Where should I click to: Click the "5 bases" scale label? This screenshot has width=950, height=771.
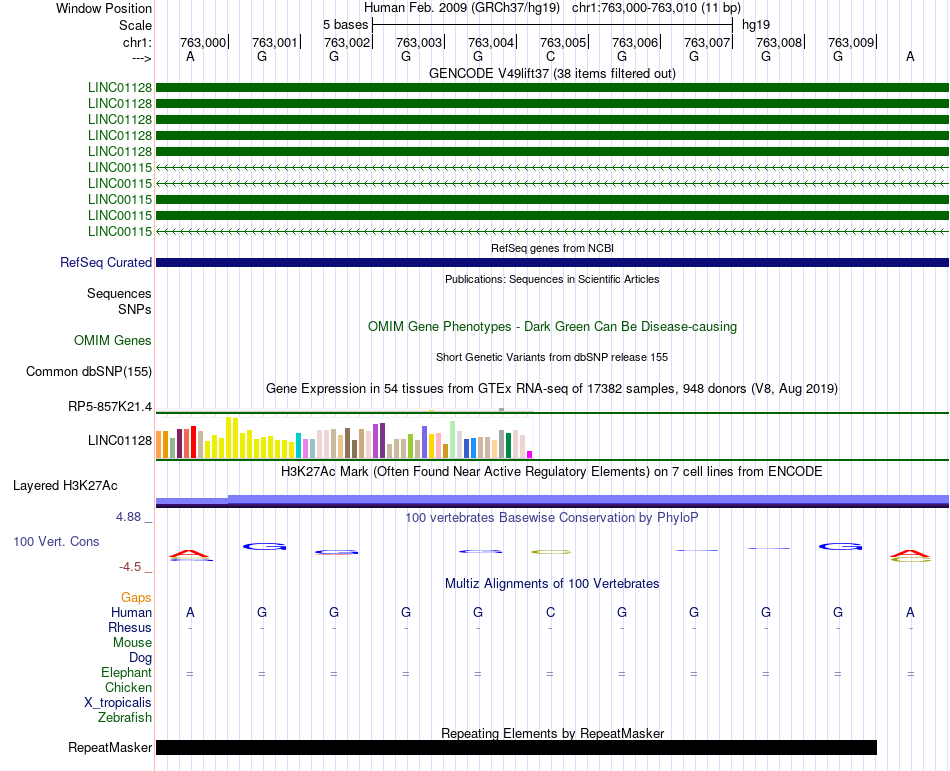(345, 25)
